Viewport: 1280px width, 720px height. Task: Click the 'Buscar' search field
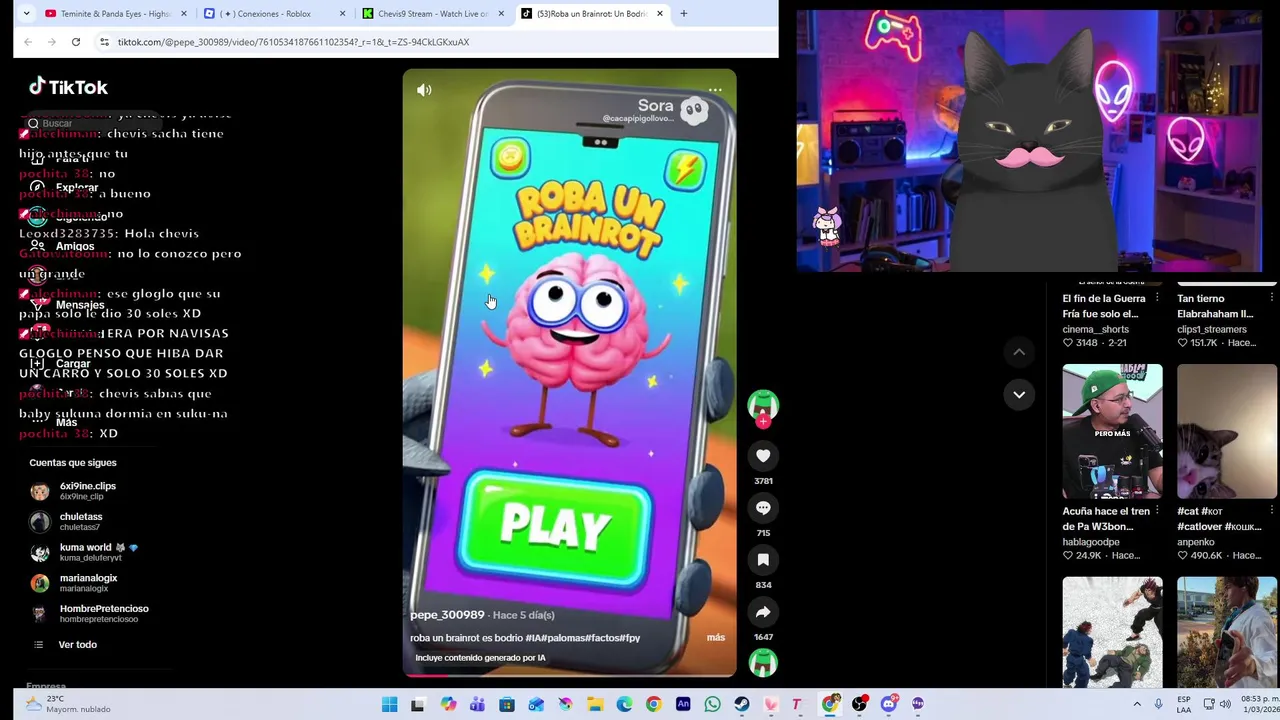point(90,123)
